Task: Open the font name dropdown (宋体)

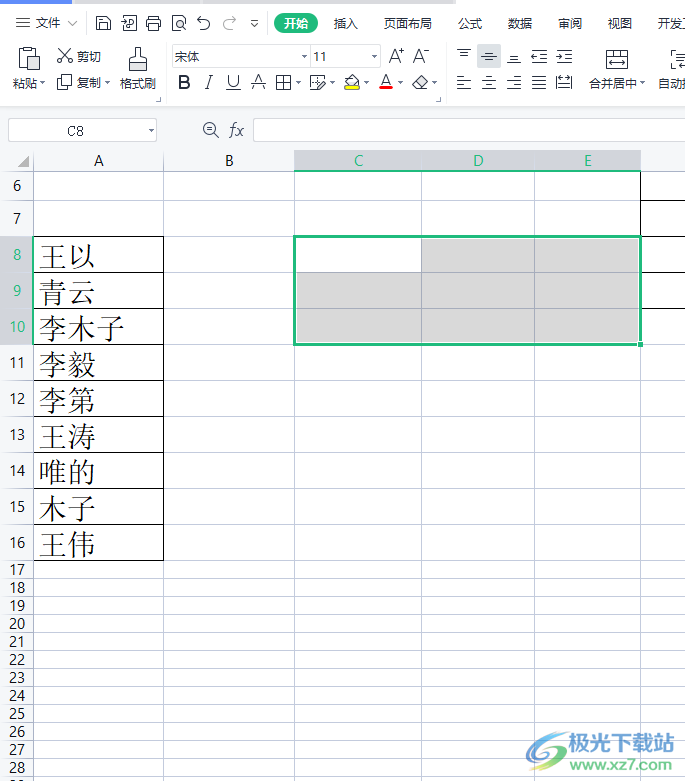Action: click(x=304, y=56)
